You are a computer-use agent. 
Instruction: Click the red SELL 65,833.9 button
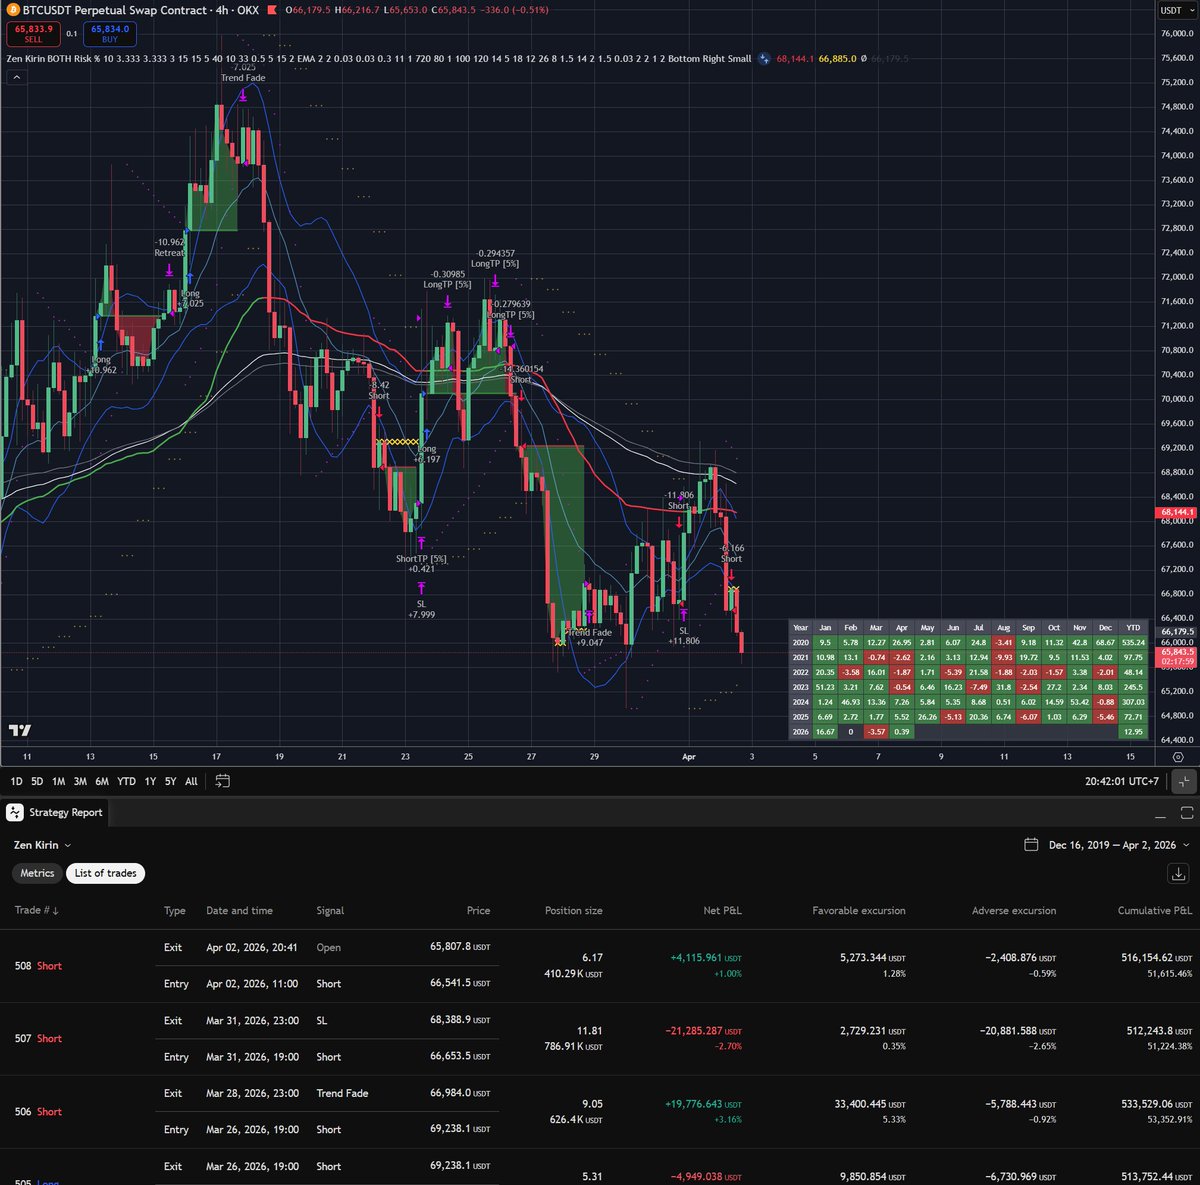[34, 34]
